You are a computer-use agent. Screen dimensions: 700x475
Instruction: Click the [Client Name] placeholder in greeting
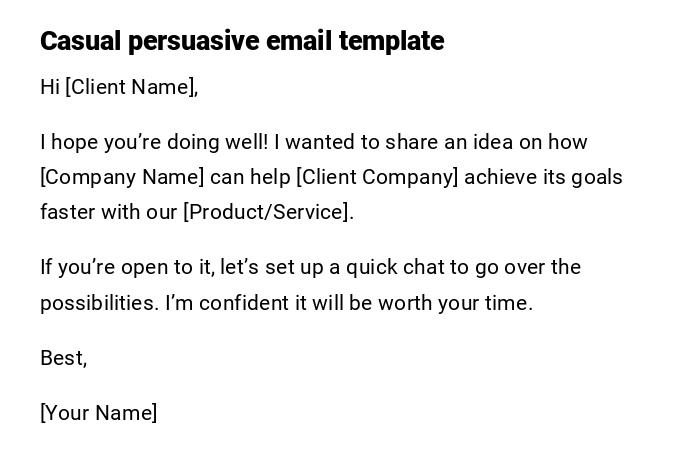click(x=130, y=87)
